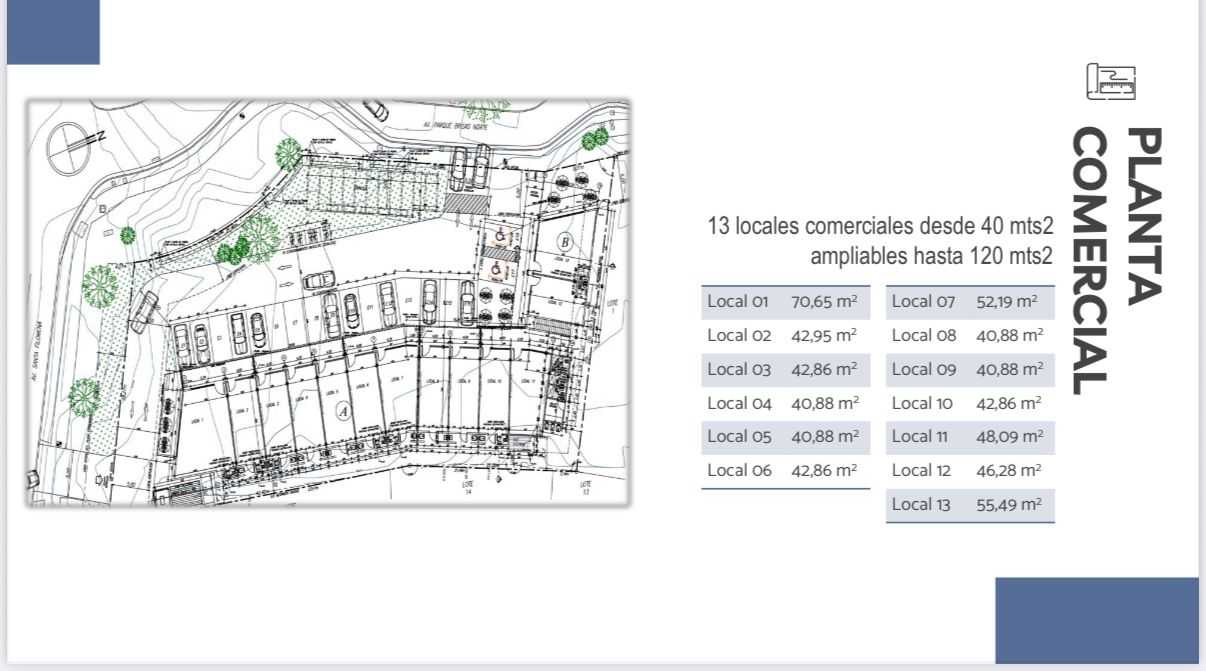The image size is (1206, 671).
Task: Select the Local 02 row showing 42,95 m²
Action: [784, 335]
